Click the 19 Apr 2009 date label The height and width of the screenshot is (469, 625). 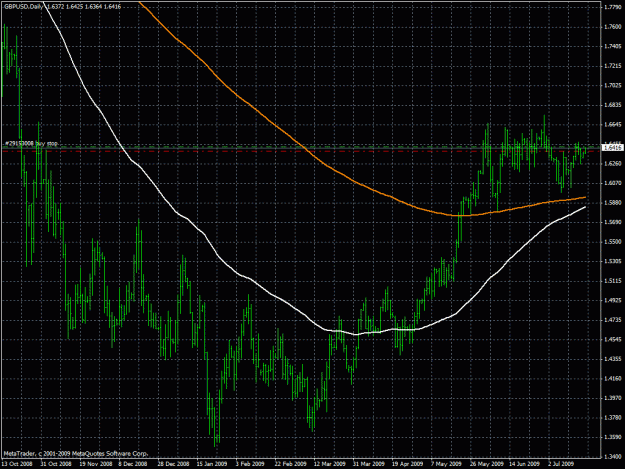[x=407, y=464]
